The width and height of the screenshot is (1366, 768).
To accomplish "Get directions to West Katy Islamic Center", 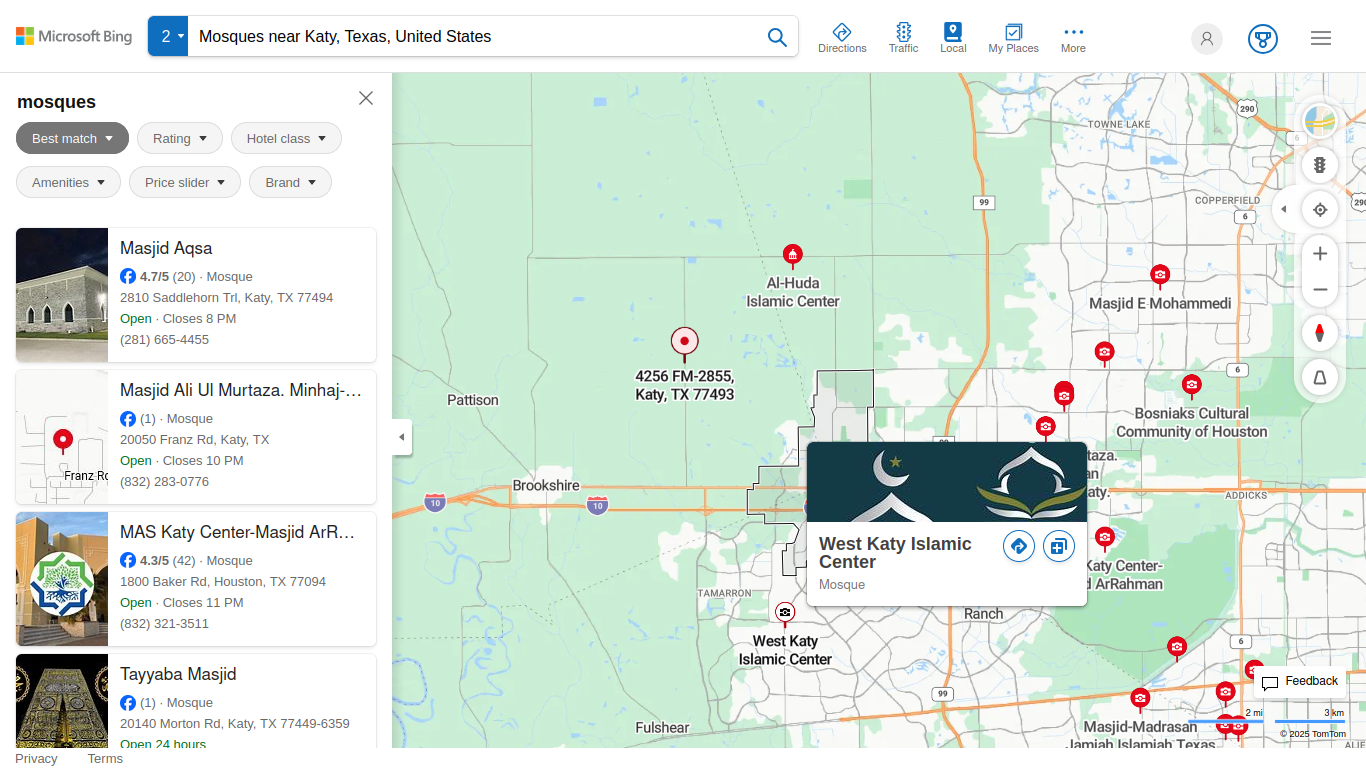I will [x=1018, y=546].
